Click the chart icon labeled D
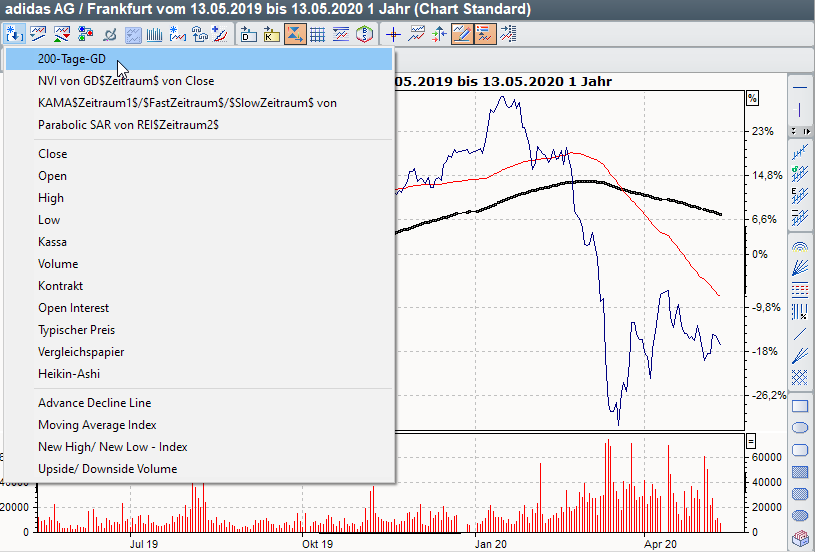 click(248, 35)
